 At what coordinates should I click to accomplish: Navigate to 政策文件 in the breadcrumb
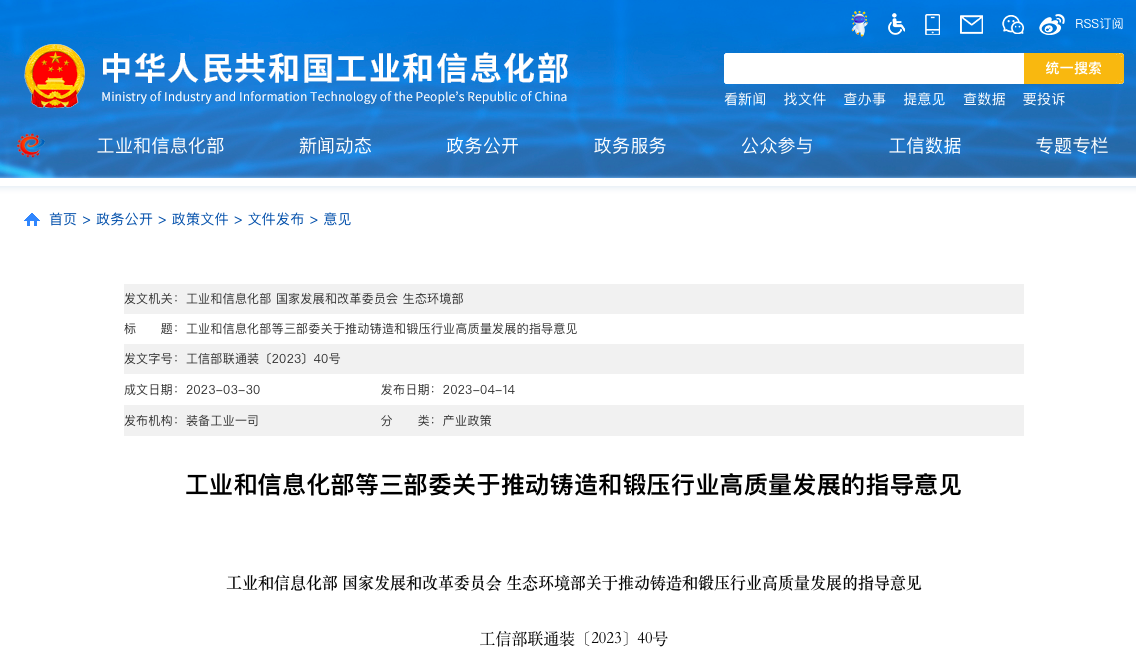tap(200, 219)
